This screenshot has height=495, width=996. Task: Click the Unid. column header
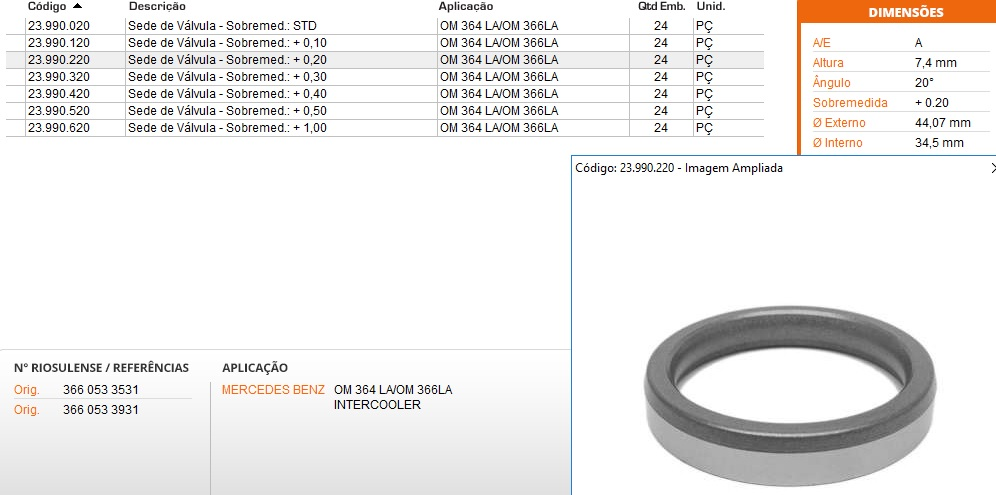pos(710,6)
